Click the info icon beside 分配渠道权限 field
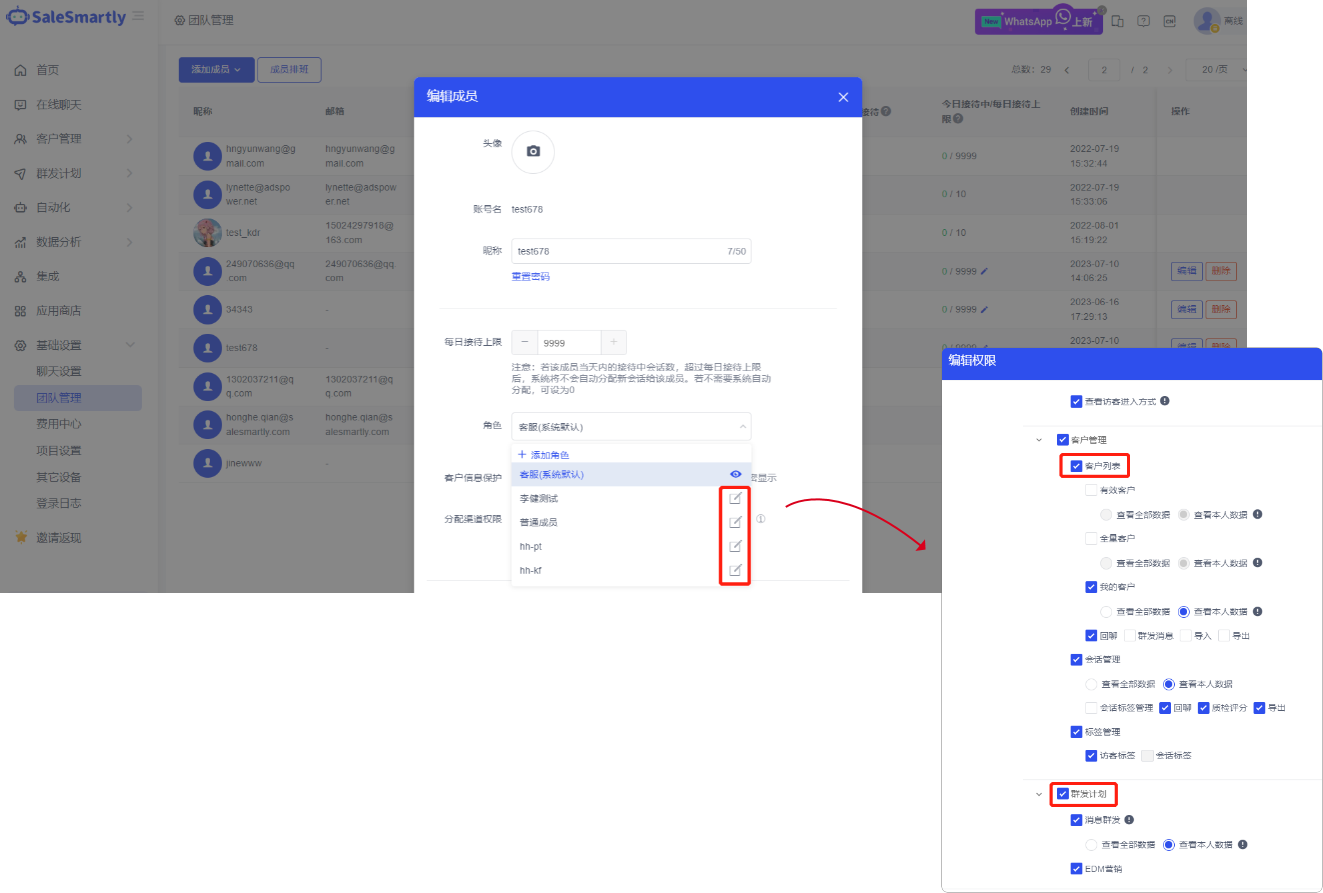 tap(761, 519)
